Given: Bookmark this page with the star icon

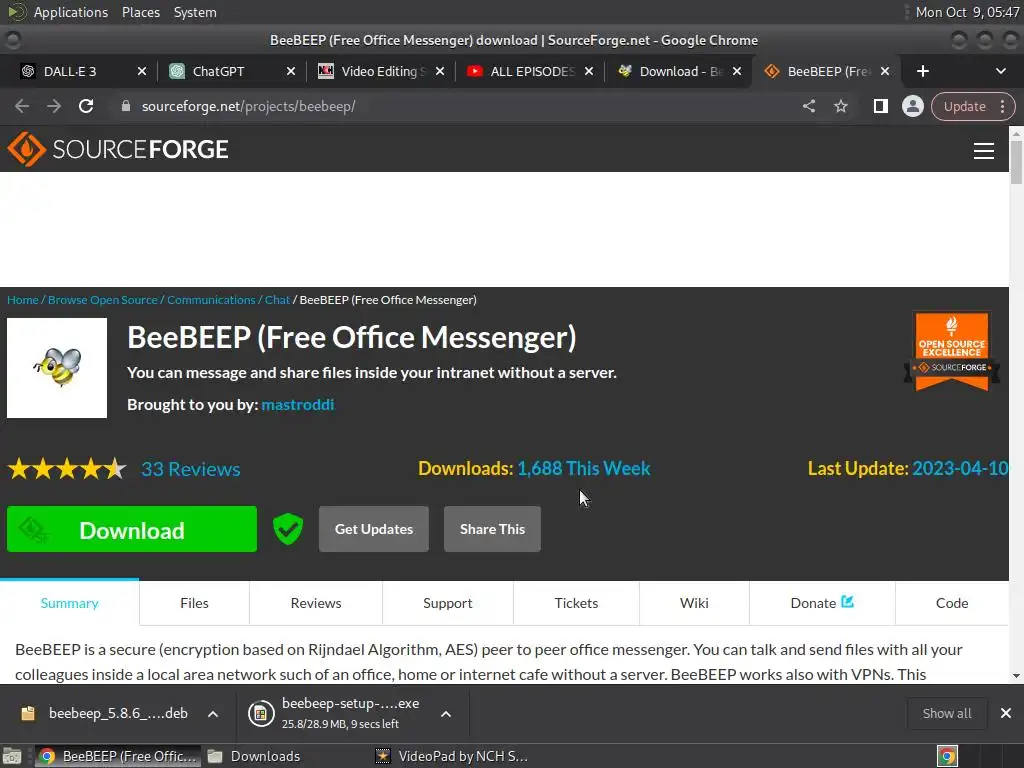Looking at the screenshot, I should [840, 106].
